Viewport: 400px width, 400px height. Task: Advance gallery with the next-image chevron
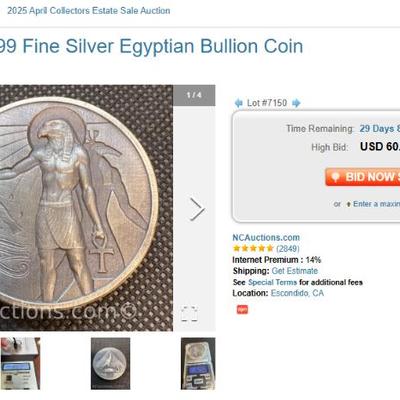point(197,209)
